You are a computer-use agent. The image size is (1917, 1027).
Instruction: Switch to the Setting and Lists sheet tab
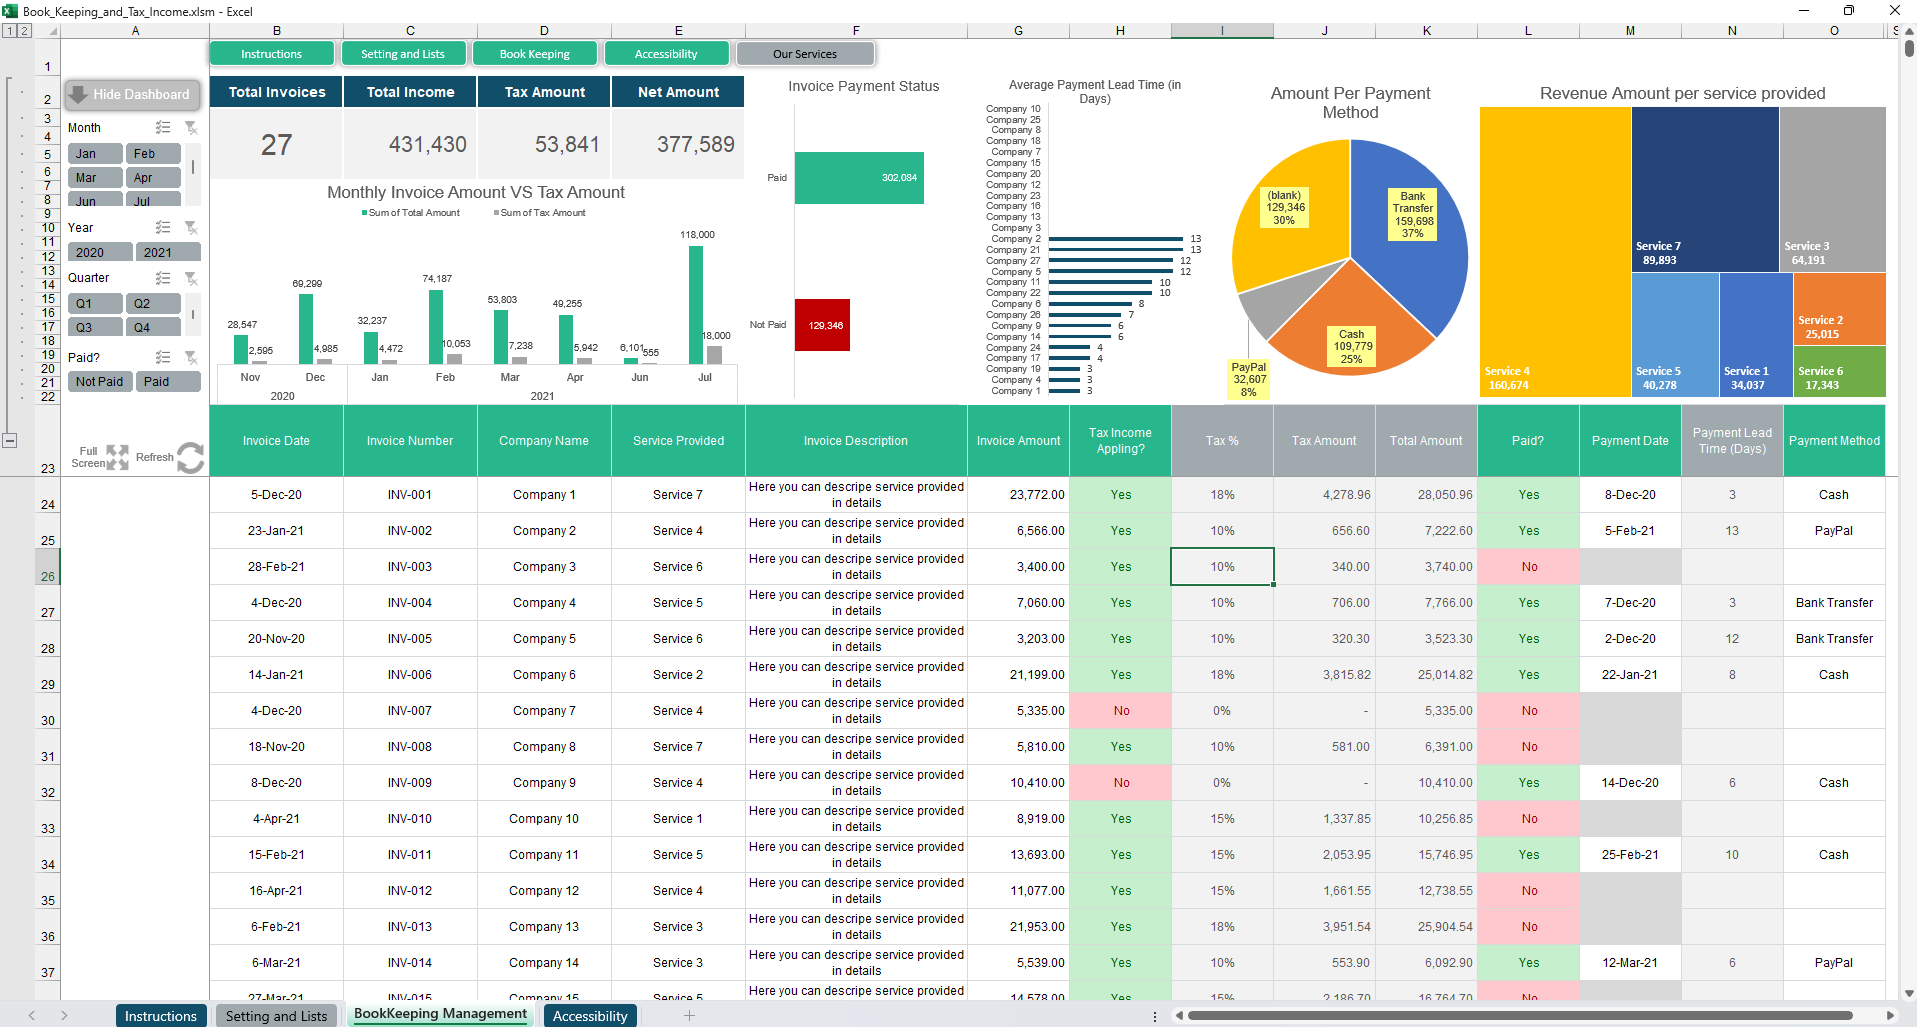pos(276,1016)
